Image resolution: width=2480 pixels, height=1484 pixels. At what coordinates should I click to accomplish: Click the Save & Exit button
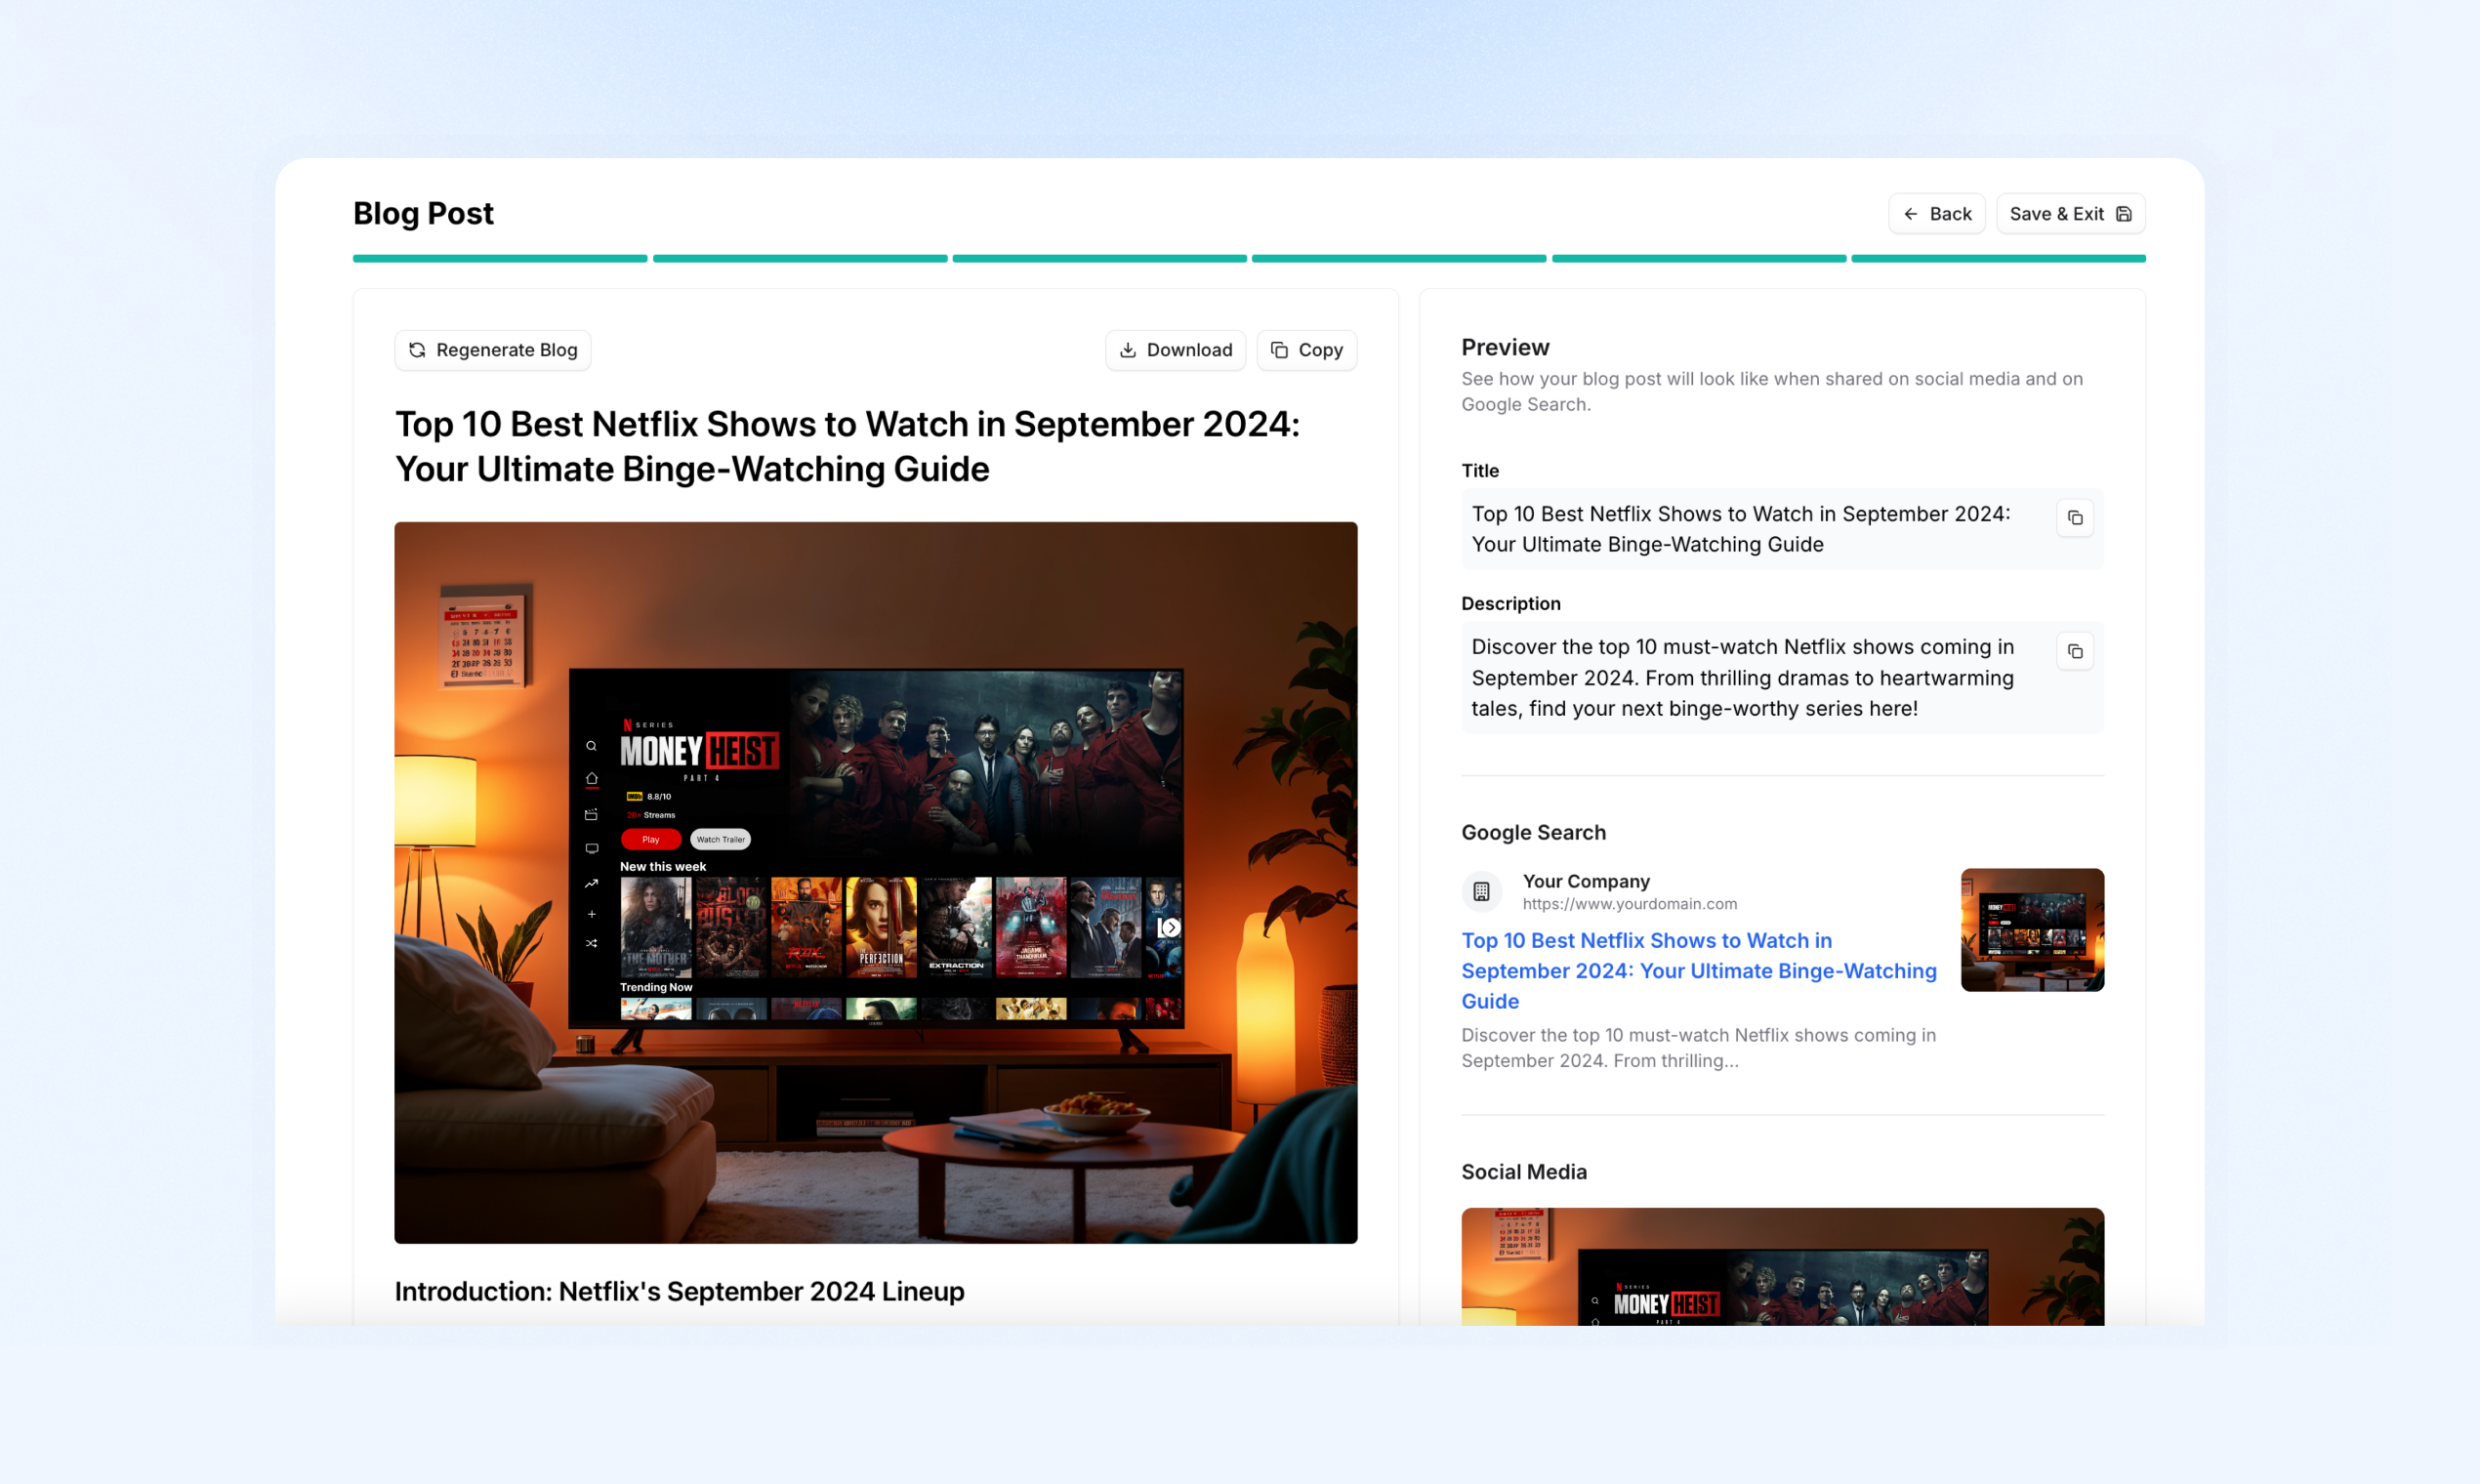point(2068,214)
